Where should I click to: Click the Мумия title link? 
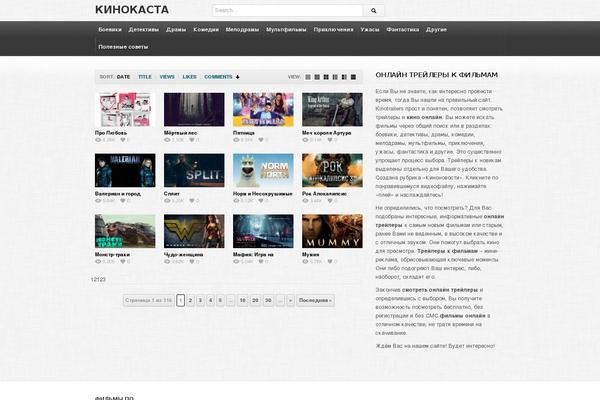pyautogui.click(x=310, y=255)
